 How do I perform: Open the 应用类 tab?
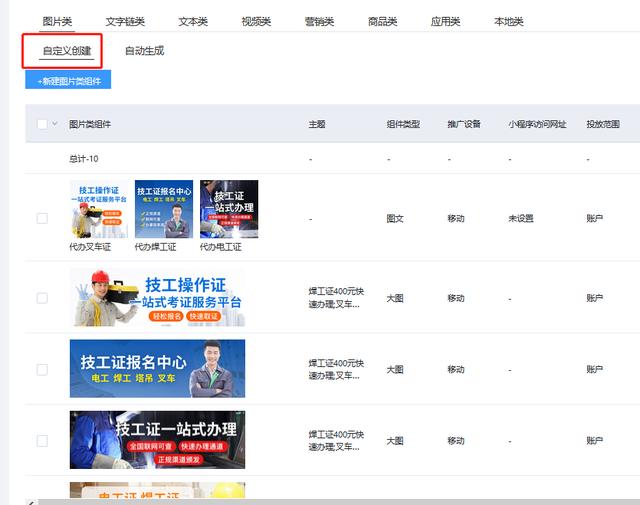click(x=446, y=22)
